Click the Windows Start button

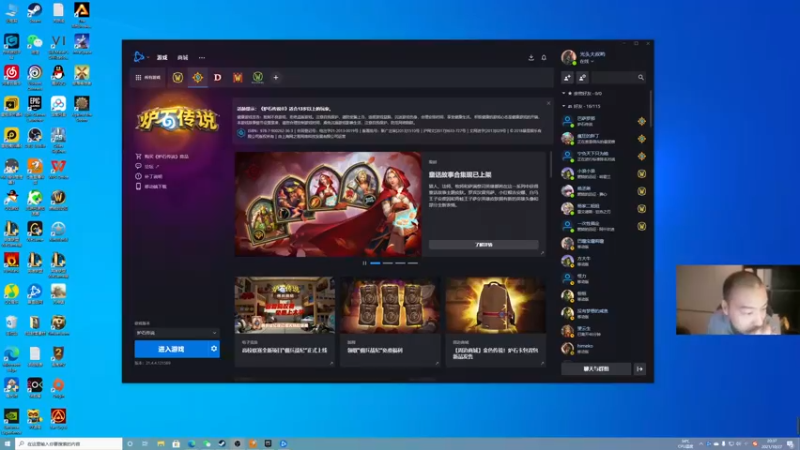click(7, 444)
